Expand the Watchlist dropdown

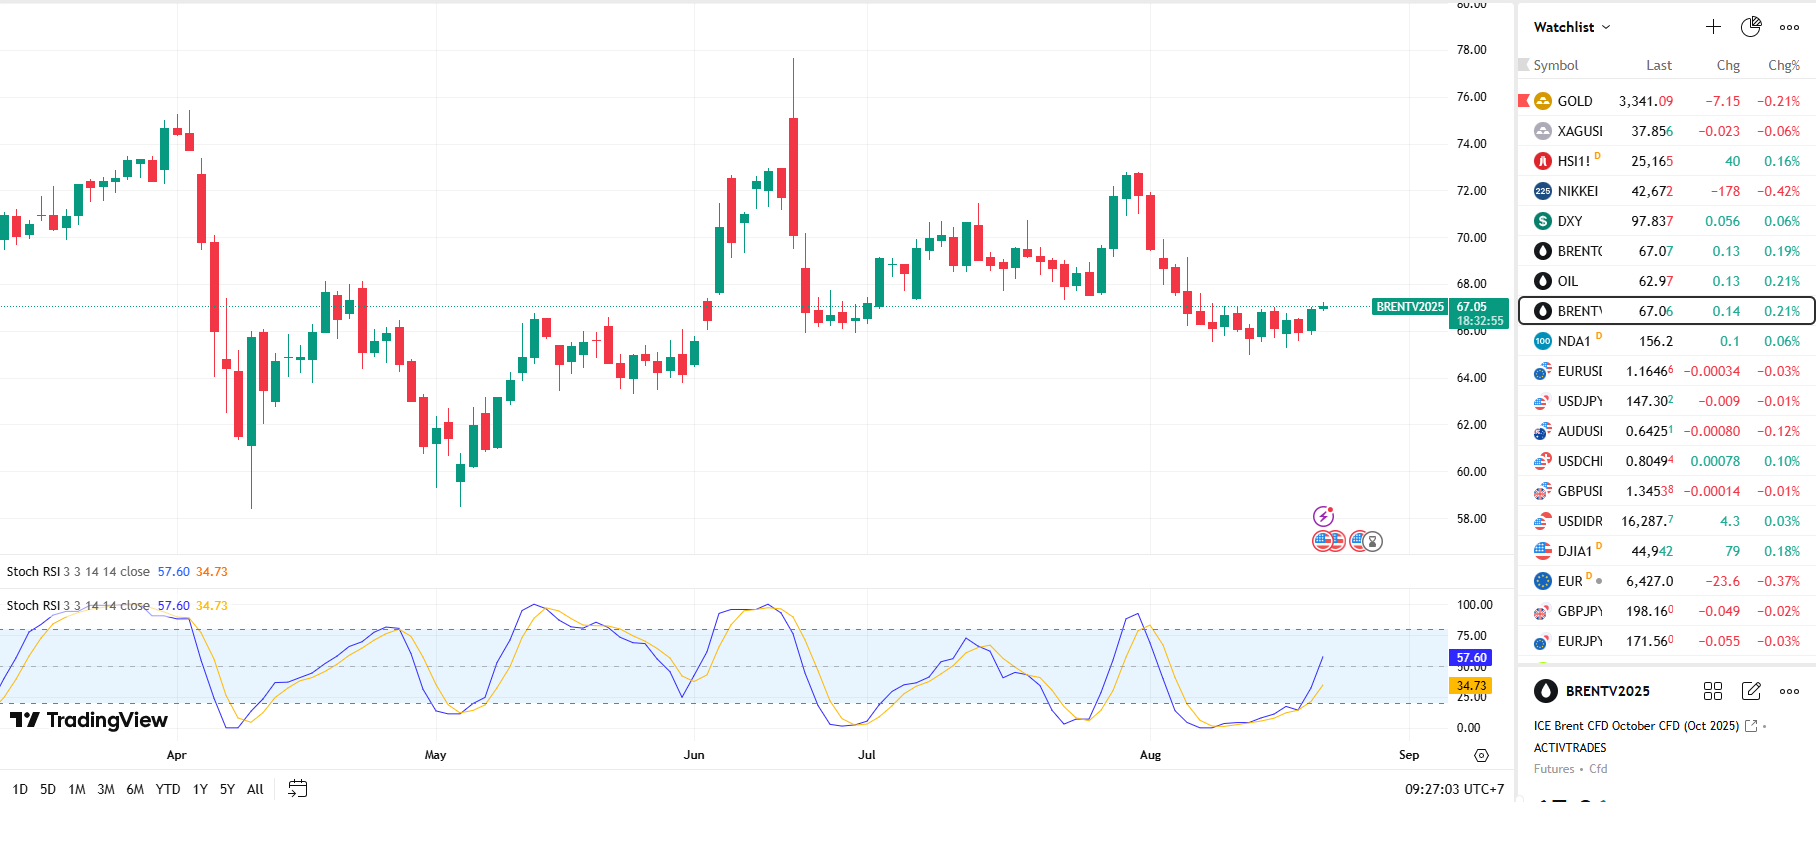(1572, 27)
